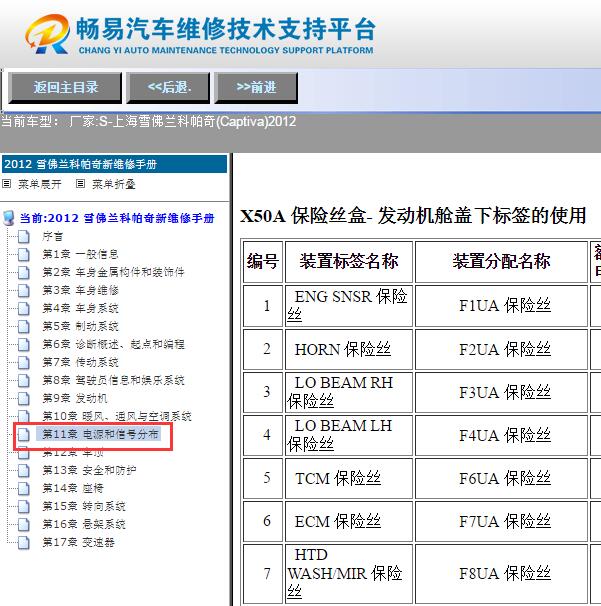Viewport: 601px width, 606px height.
Task: Click the page icon beside 第13章 安全和防护
Action: [x=24, y=470]
